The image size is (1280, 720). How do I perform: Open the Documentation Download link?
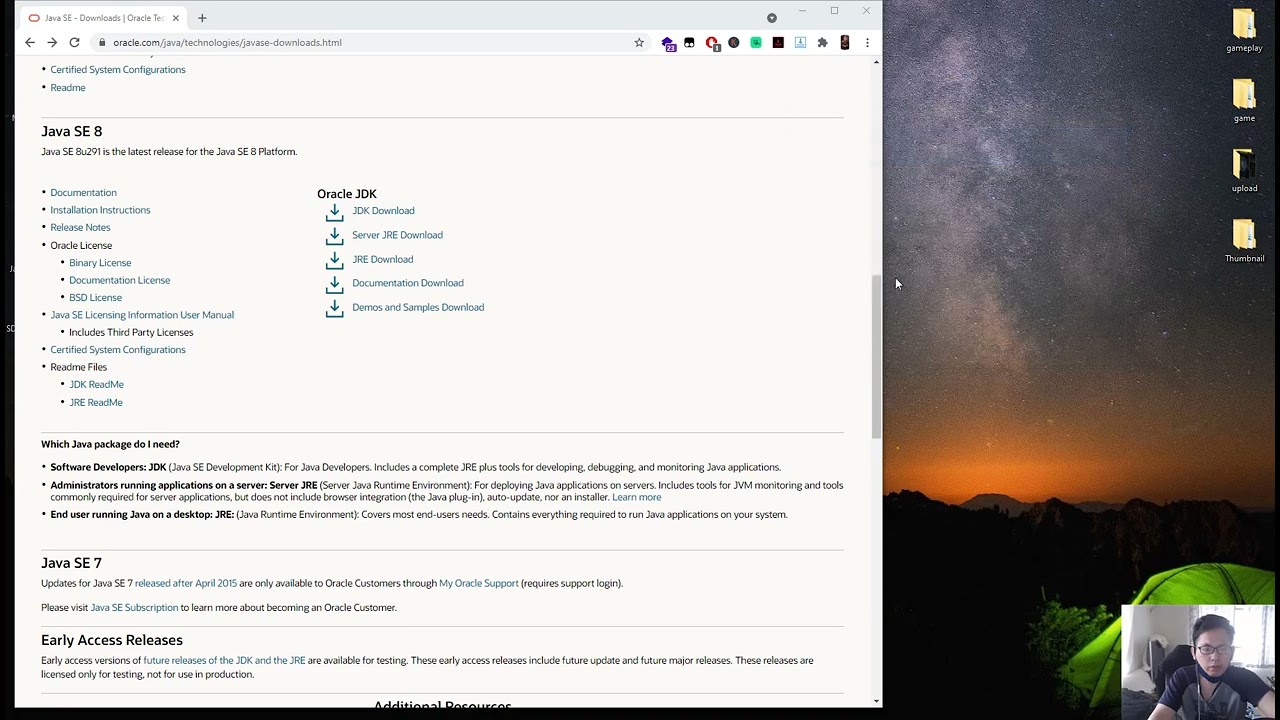407,283
